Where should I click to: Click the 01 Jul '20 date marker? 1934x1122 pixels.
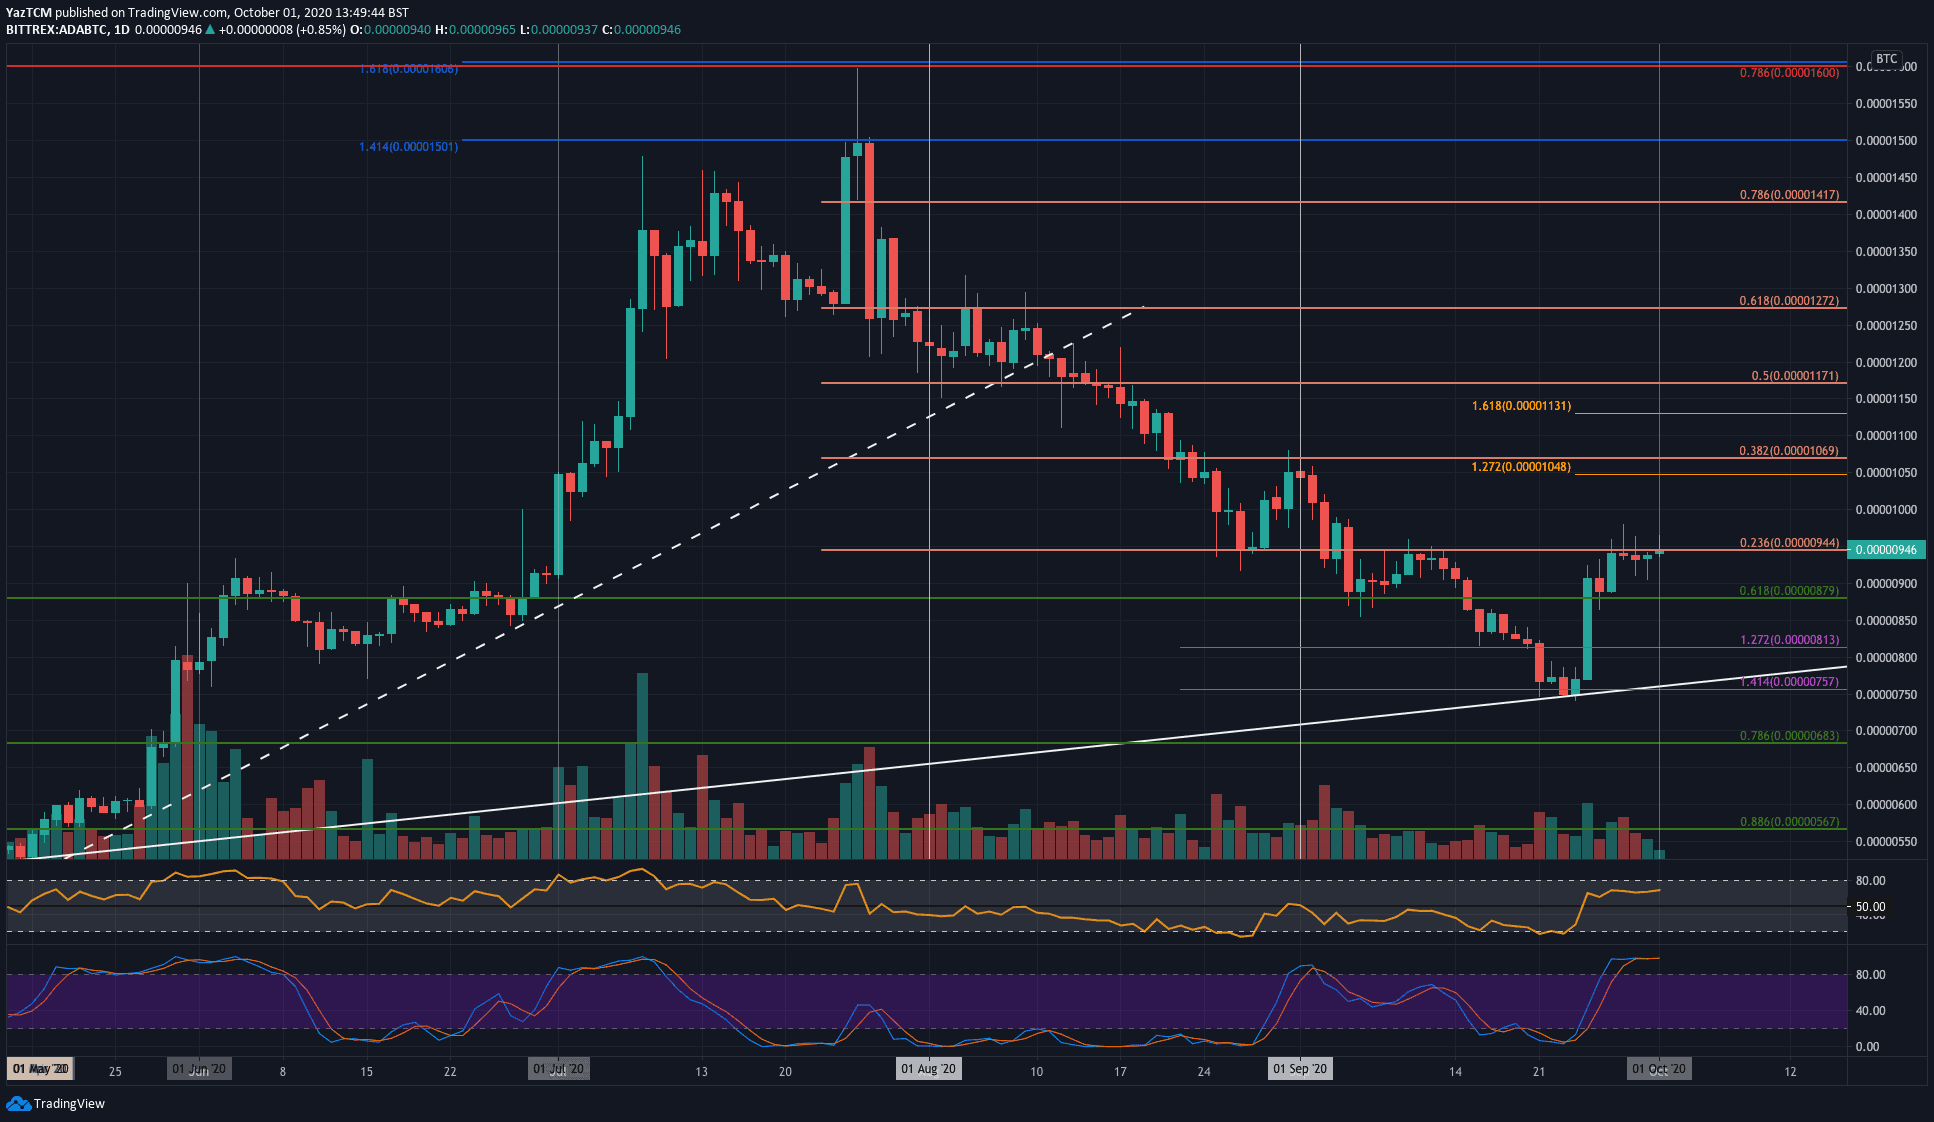pyautogui.click(x=558, y=1069)
